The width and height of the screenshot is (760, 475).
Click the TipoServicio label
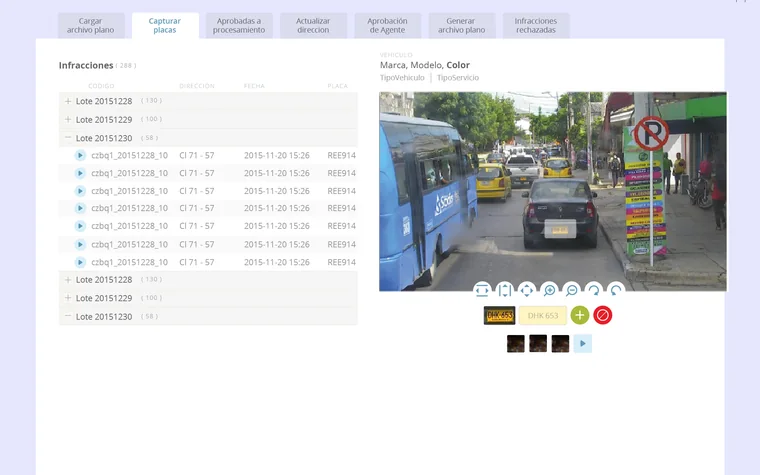pyautogui.click(x=458, y=78)
